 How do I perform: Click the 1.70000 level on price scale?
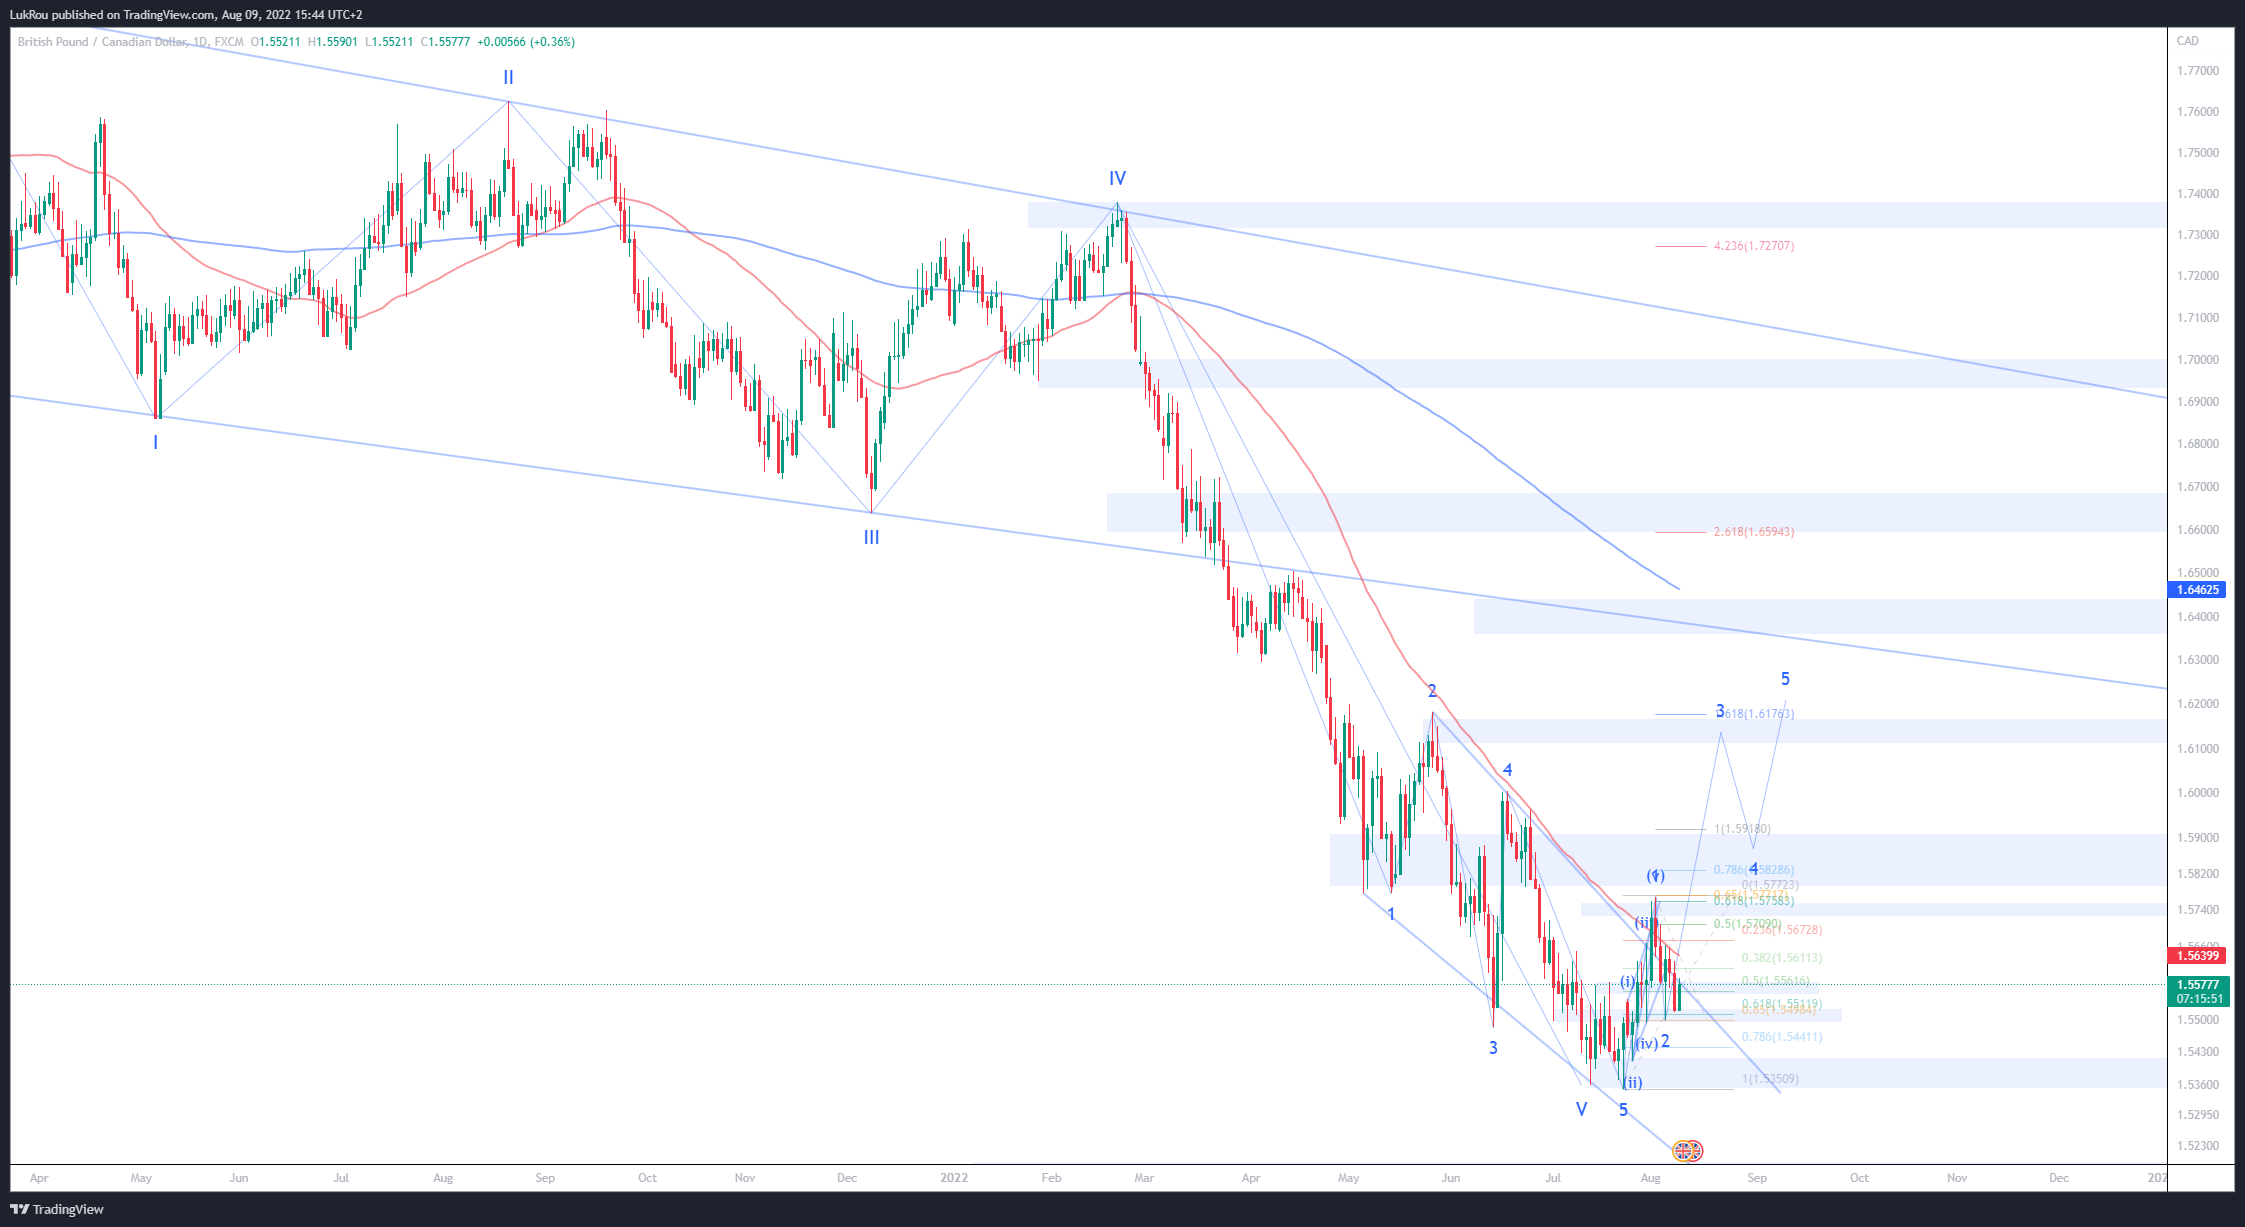click(x=2197, y=360)
